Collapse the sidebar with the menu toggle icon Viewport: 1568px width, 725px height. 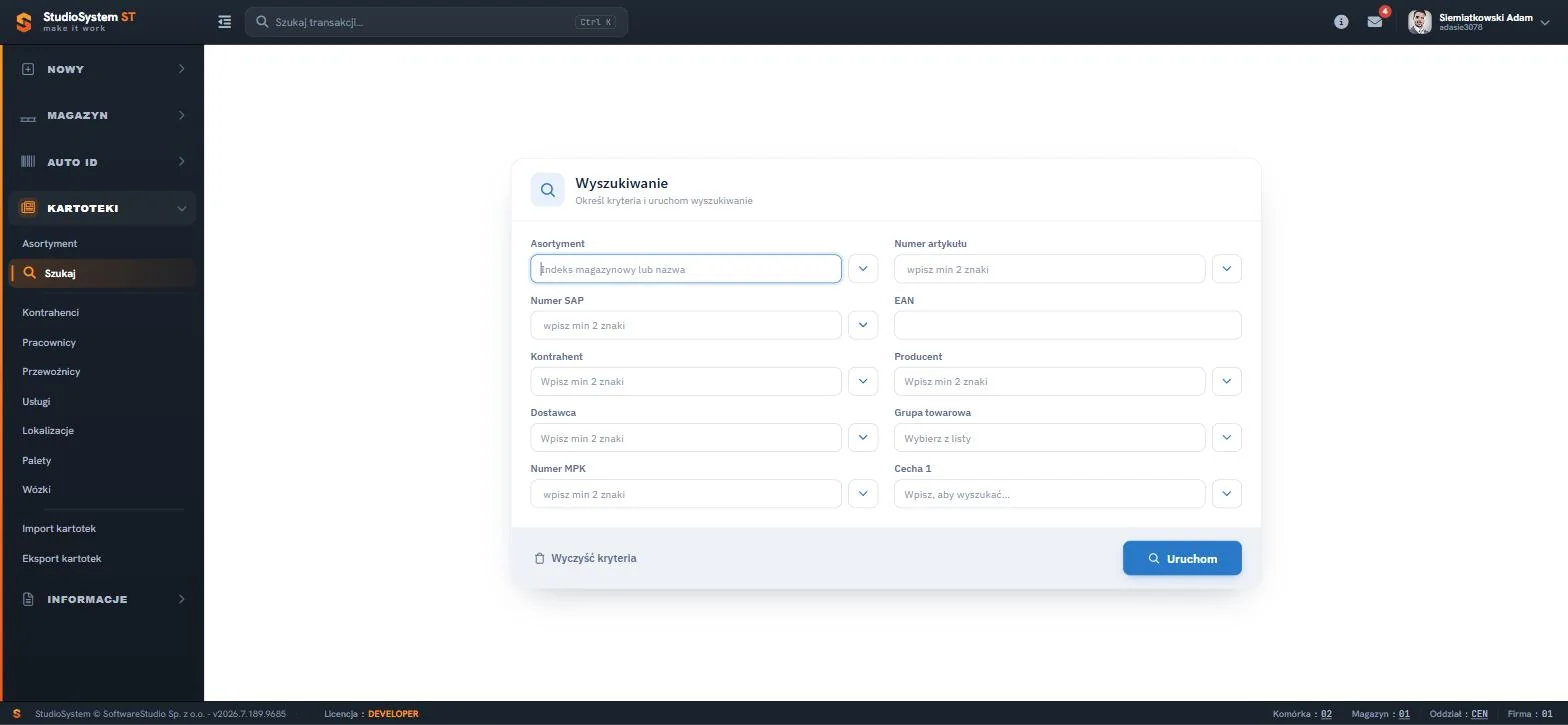[x=224, y=21]
